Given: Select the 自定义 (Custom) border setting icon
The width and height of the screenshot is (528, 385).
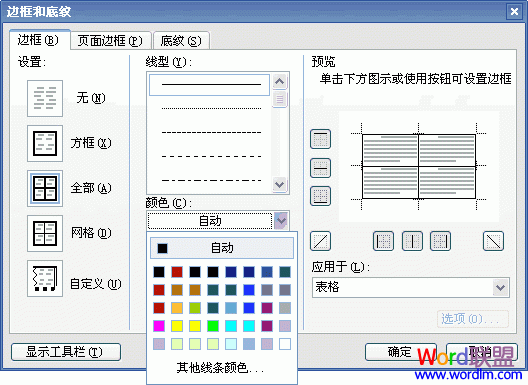Looking at the screenshot, I should pyautogui.click(x=45, y=279).
